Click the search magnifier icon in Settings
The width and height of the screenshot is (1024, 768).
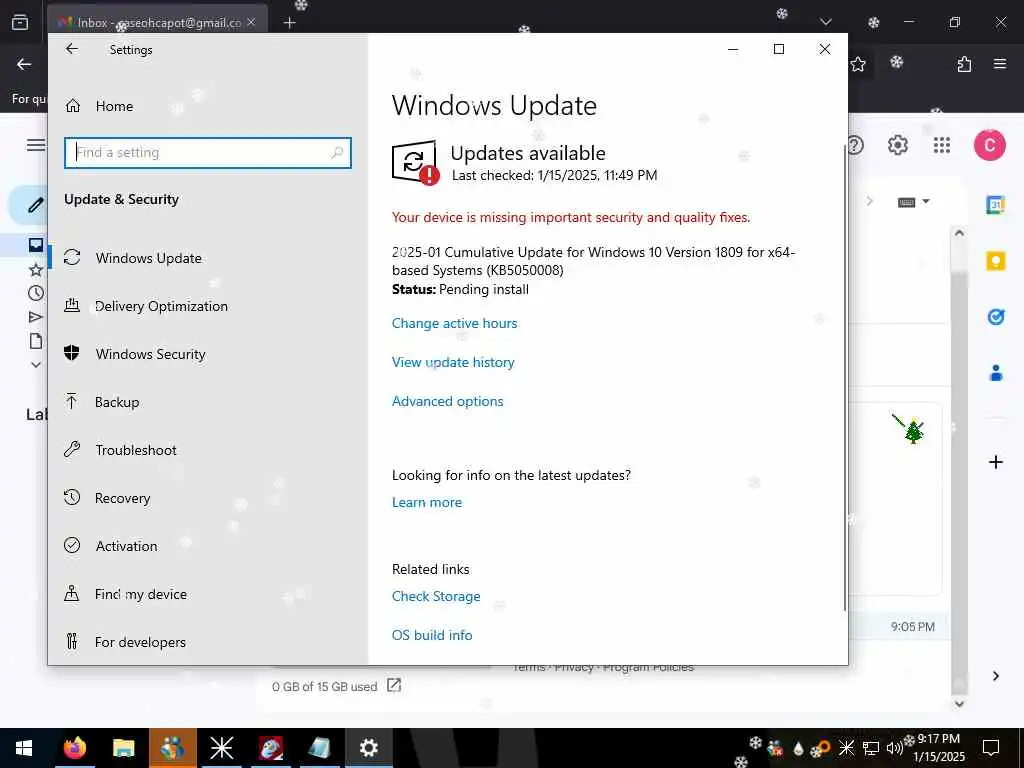(337, 153)
